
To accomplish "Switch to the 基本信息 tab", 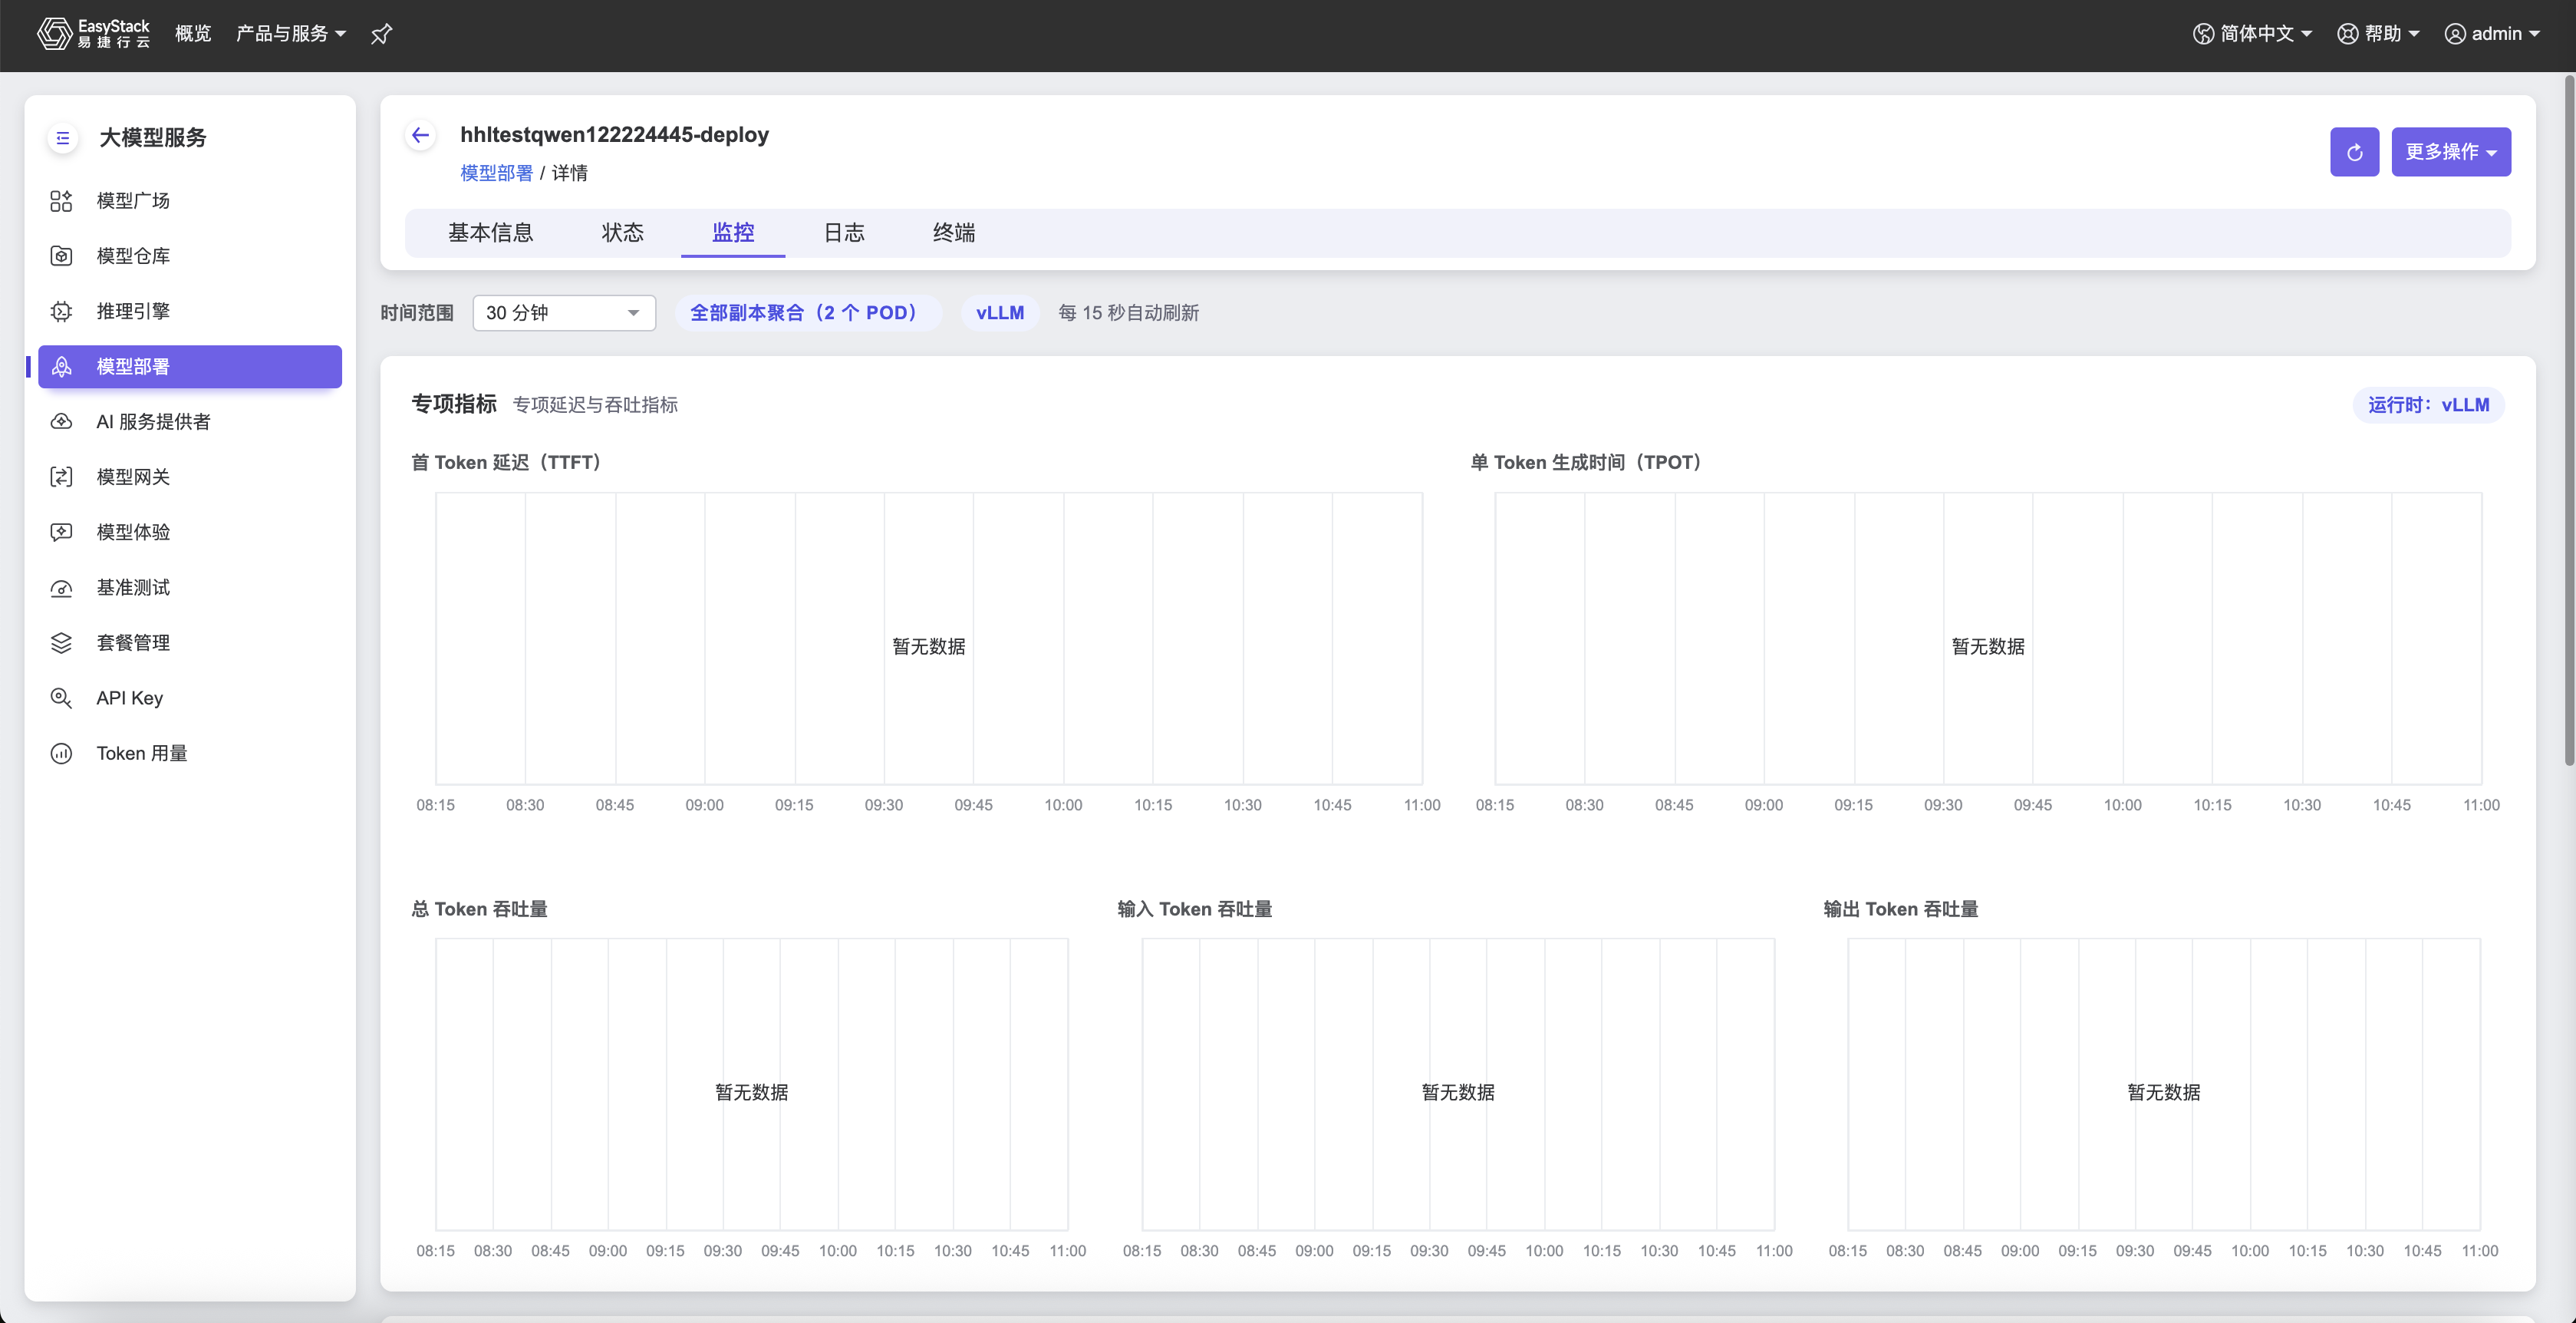I will pos(490,233).
